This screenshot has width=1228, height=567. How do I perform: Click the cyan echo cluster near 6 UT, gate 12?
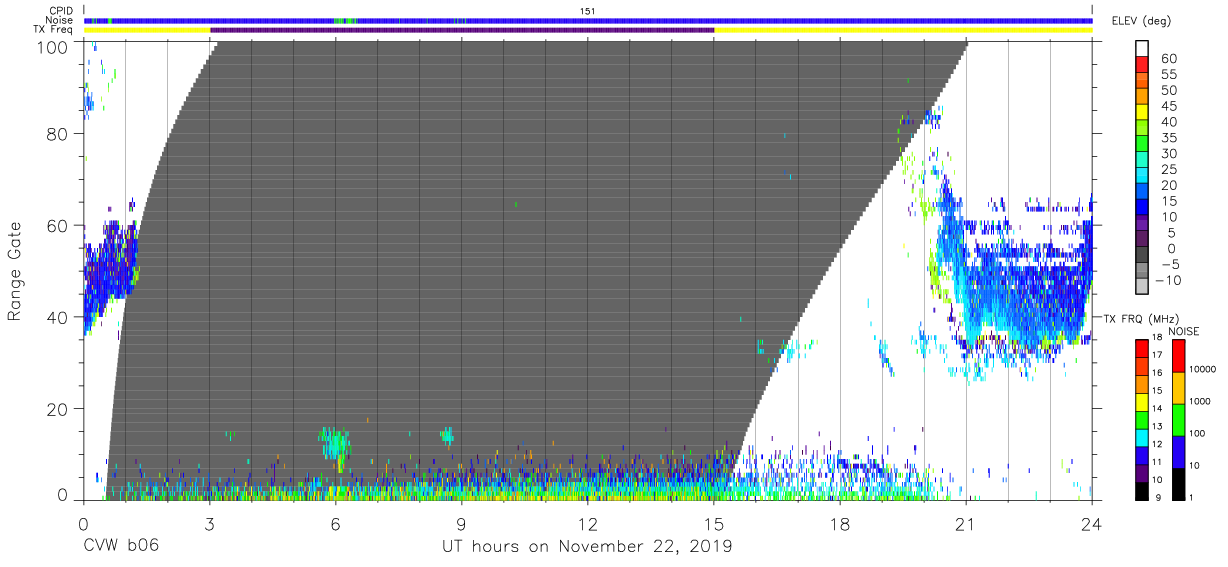(x=336, y=444)
